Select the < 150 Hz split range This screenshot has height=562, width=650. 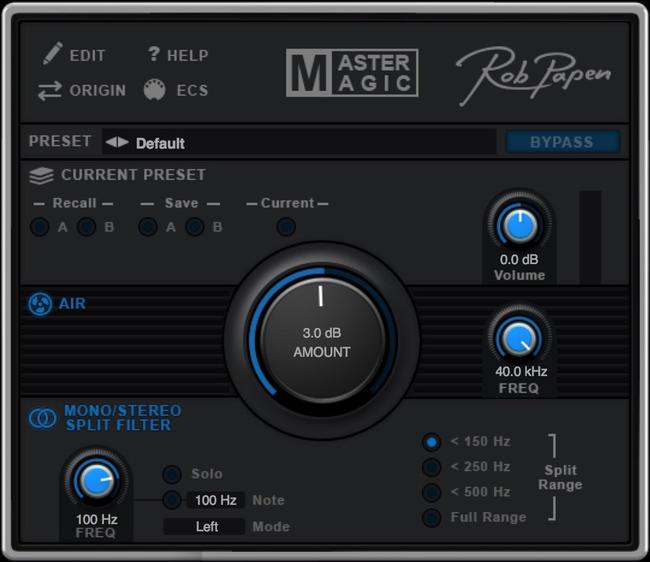[432, 442]
